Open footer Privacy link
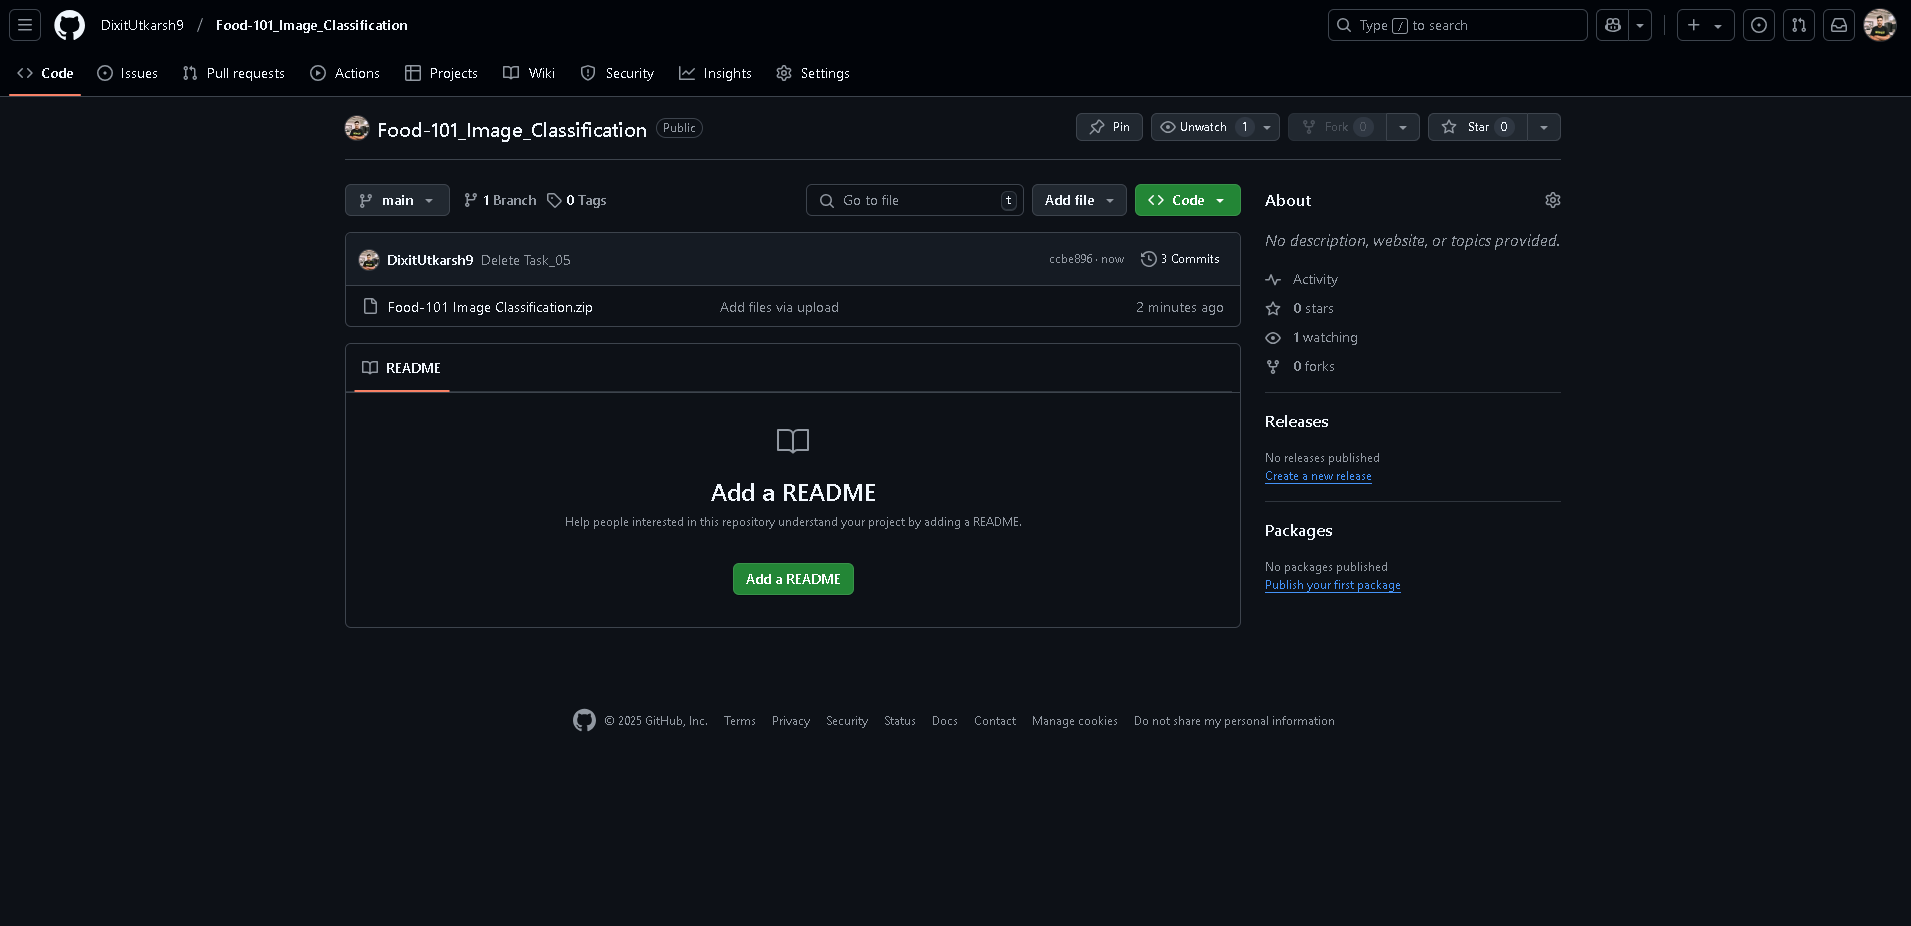The image size is (1911, 926). click(x=791, y=721)
